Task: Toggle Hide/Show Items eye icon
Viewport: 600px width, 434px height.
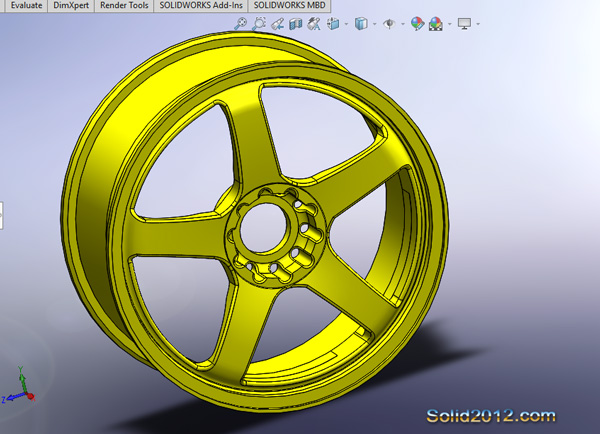Action: click(389, 24)
